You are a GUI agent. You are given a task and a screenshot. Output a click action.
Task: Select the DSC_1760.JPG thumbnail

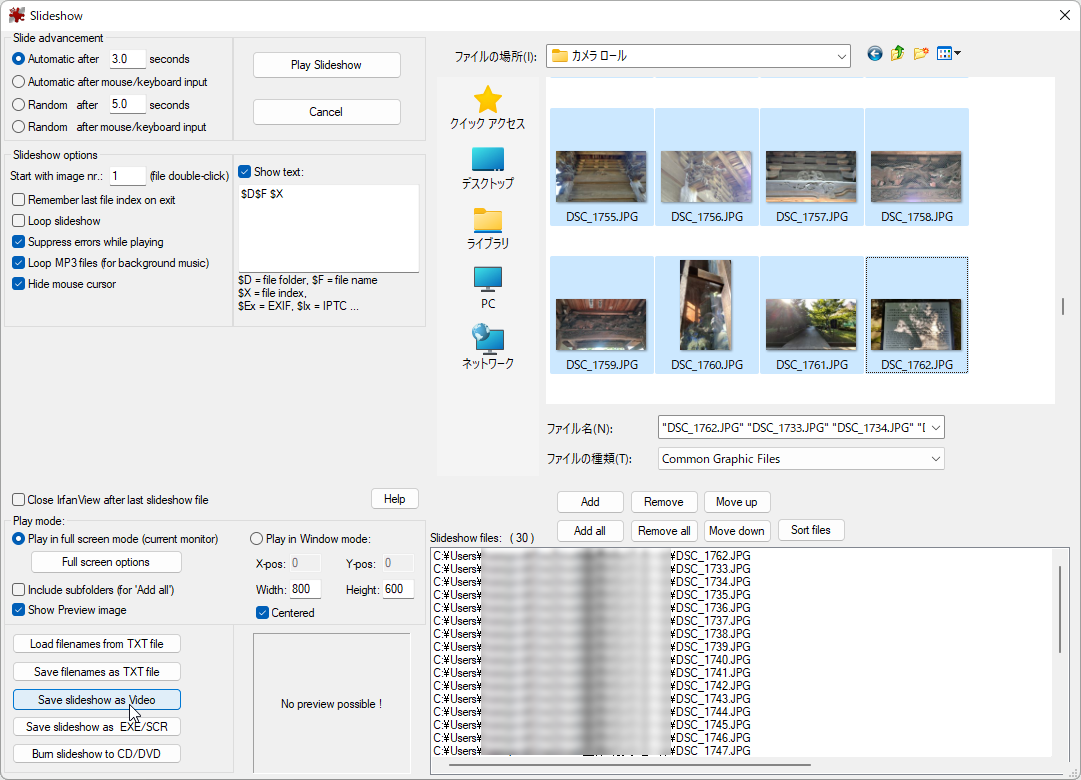[x=706, y=310]
